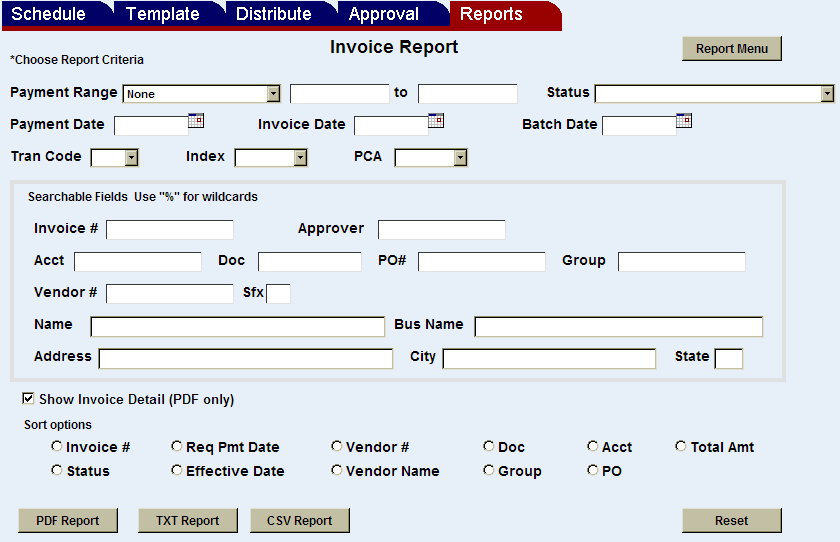Image resolution: width=840 pixels, height=542 pixels.
Task: Generate the TXT Report
Action: click(x=188, y=521)
